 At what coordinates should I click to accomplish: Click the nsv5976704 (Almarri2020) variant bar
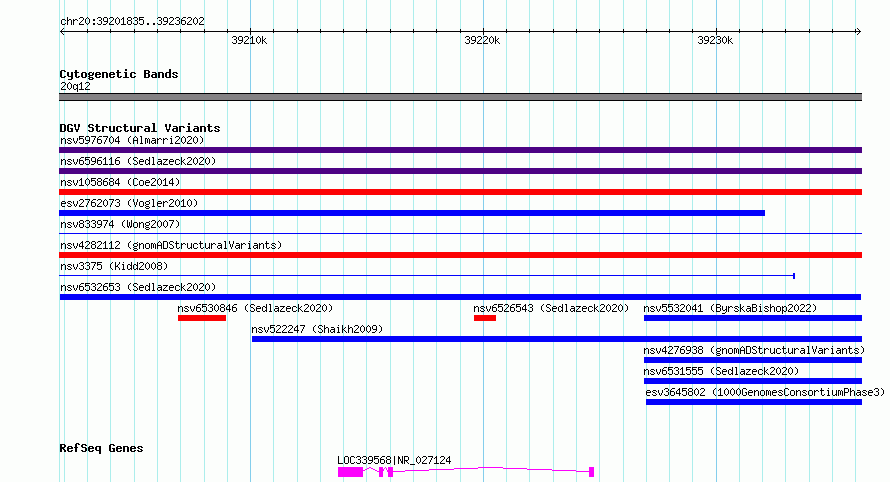pyautogui.click(x=460, y=150)
